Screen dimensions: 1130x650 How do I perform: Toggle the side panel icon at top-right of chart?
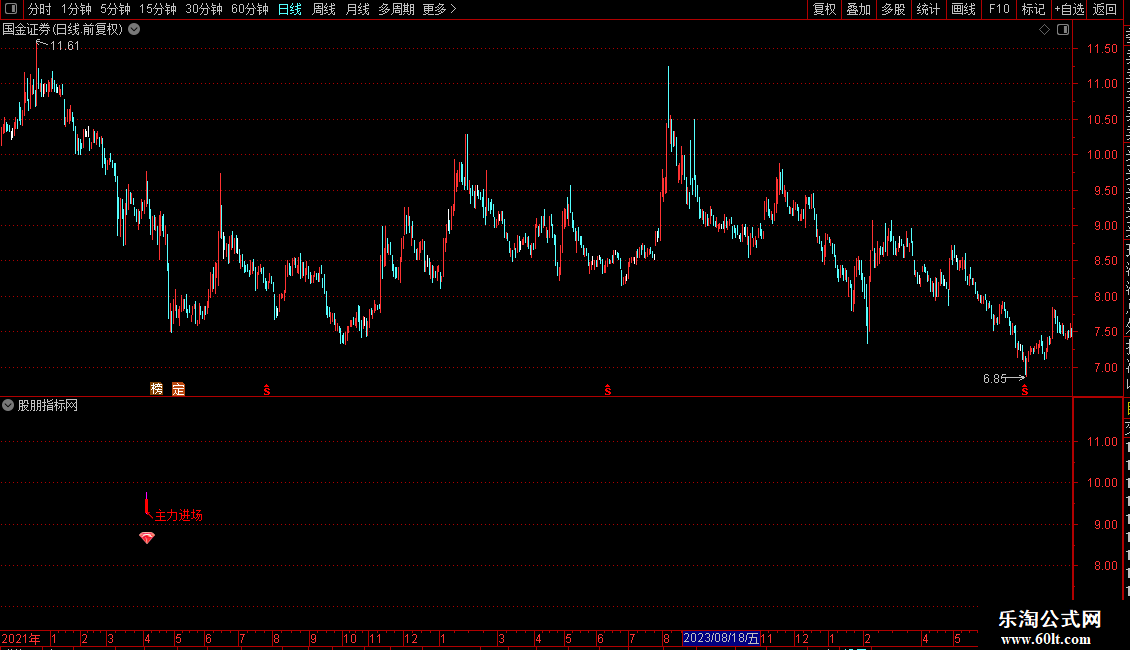[x=1063, y=30]
